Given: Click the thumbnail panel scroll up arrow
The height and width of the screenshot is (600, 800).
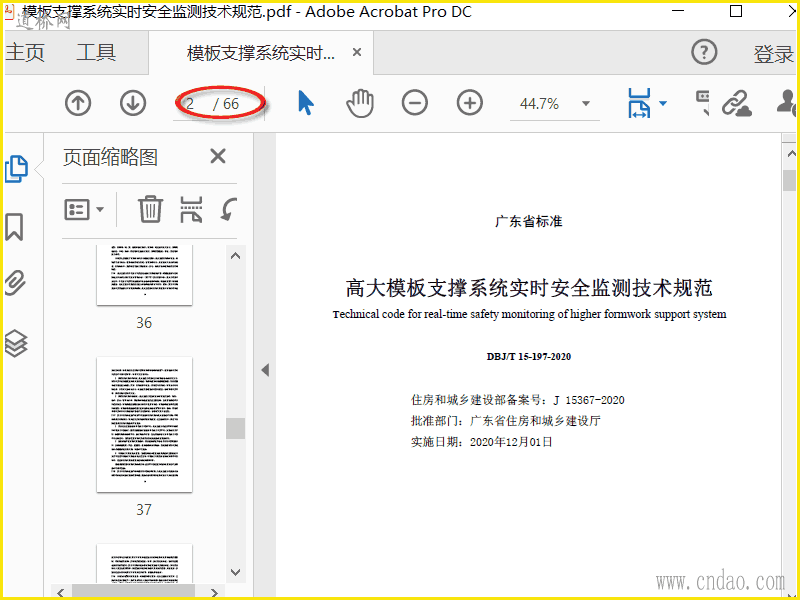Looking at the screenshot, I should [236, 256].
